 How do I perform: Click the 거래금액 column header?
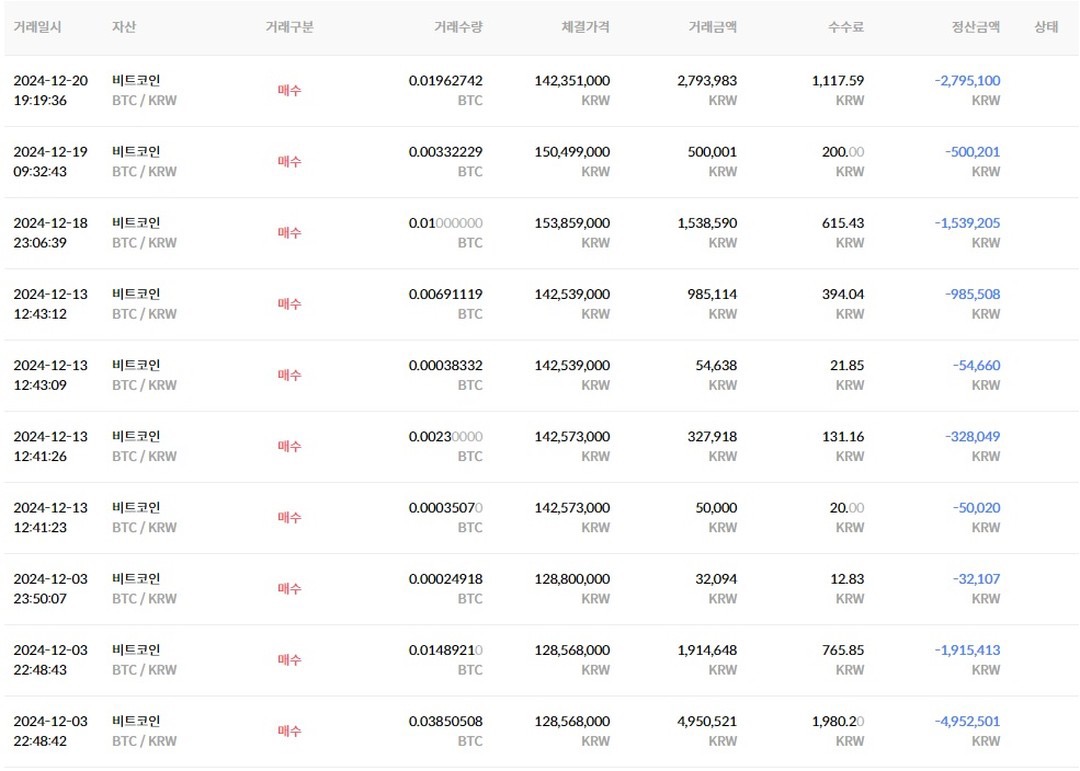[713, 27]
